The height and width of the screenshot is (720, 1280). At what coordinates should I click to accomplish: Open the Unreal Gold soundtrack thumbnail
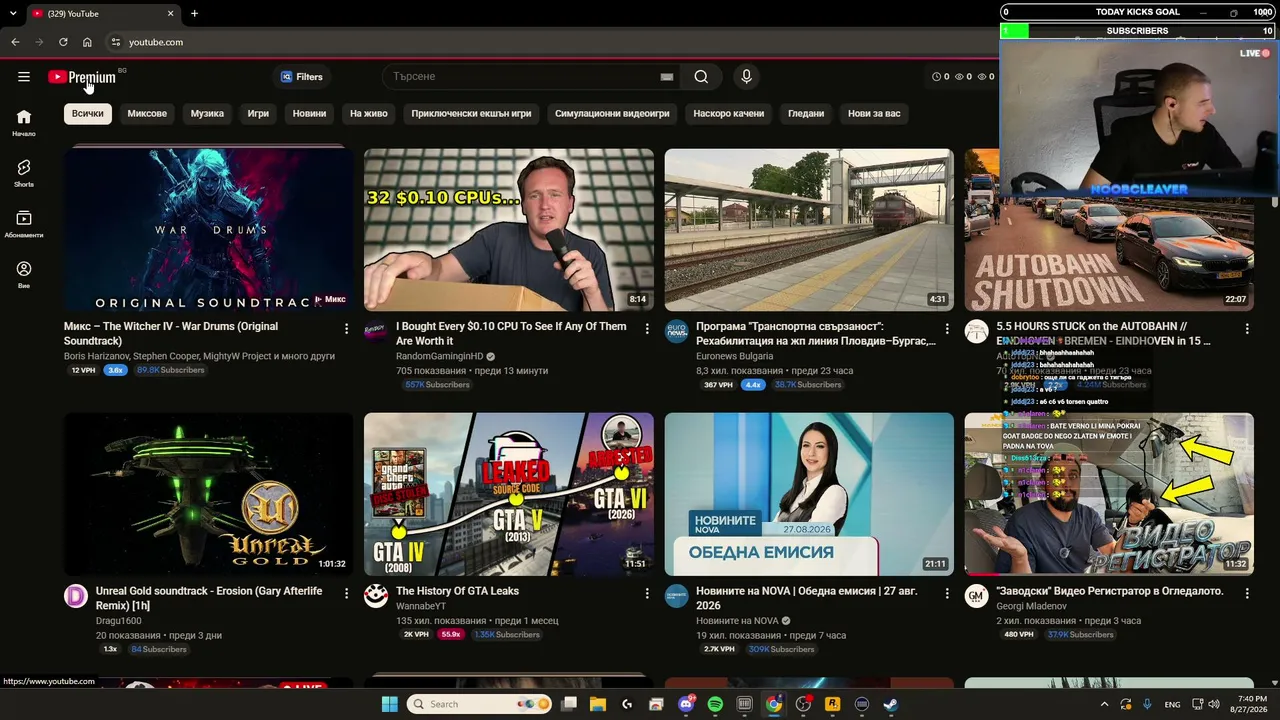pyautogui.click(x=209, y=494)
